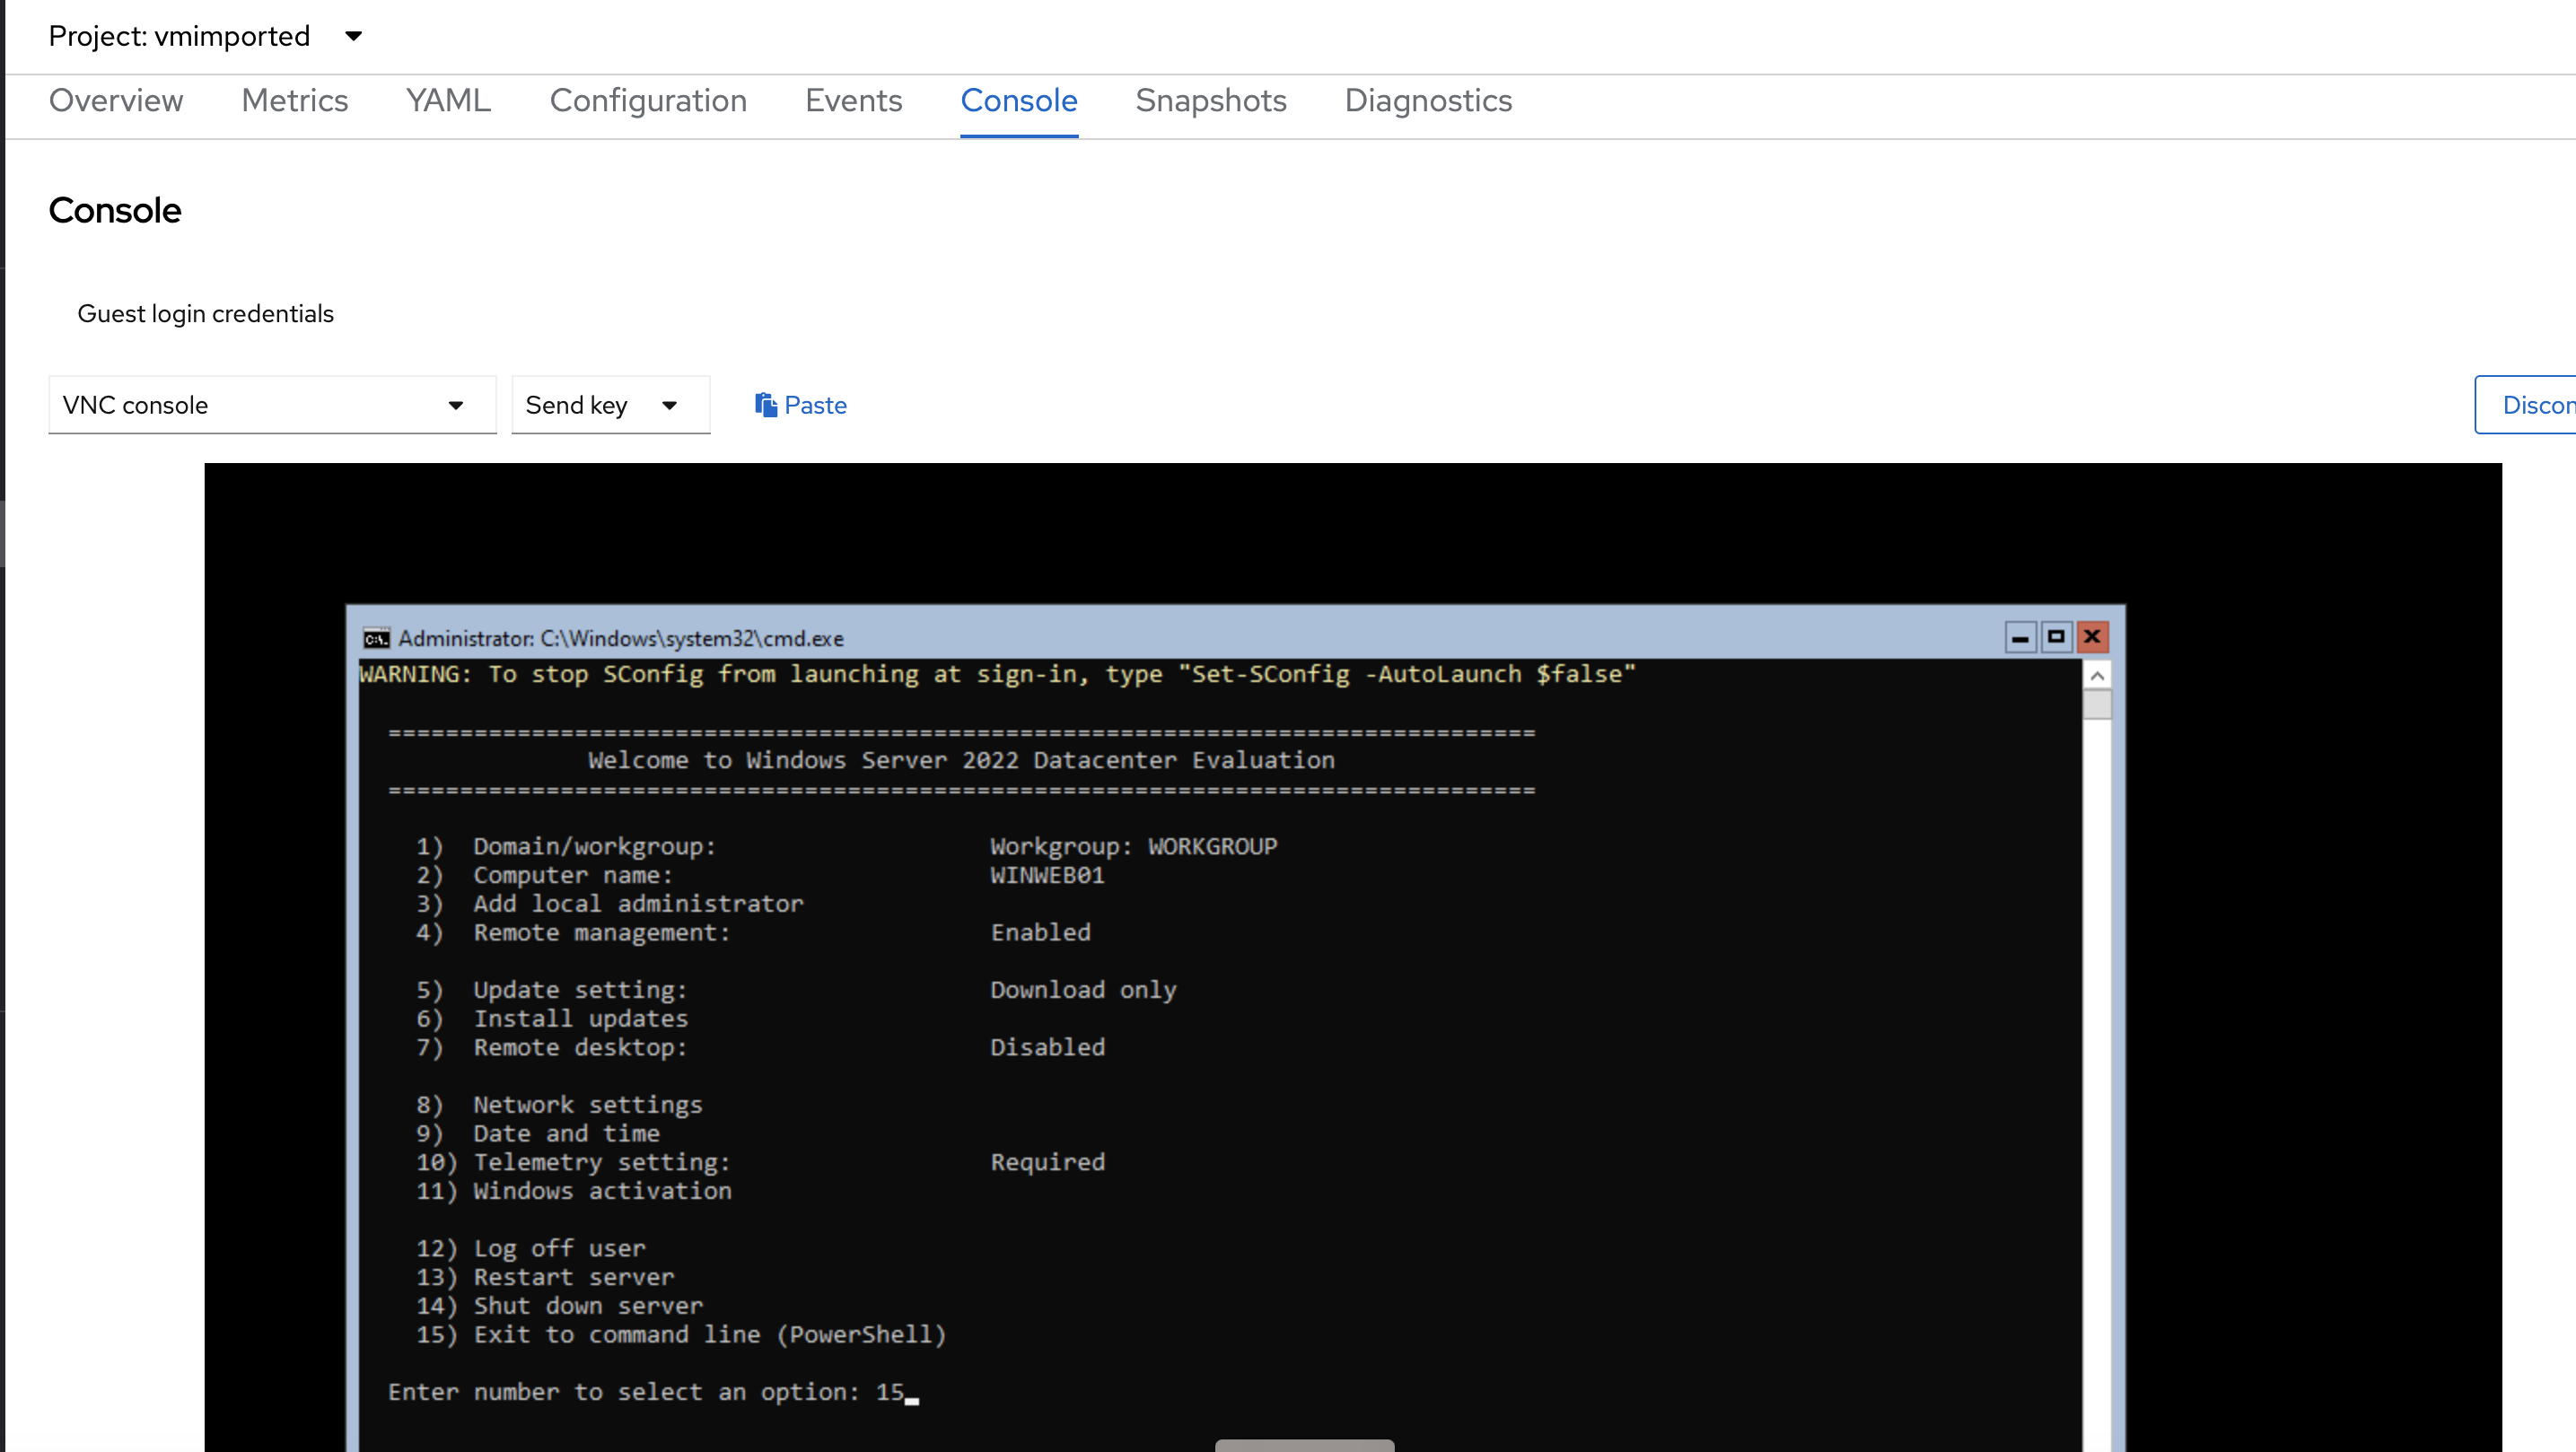
Task: Click the gray button below the console screen
Action: 1304,1444
